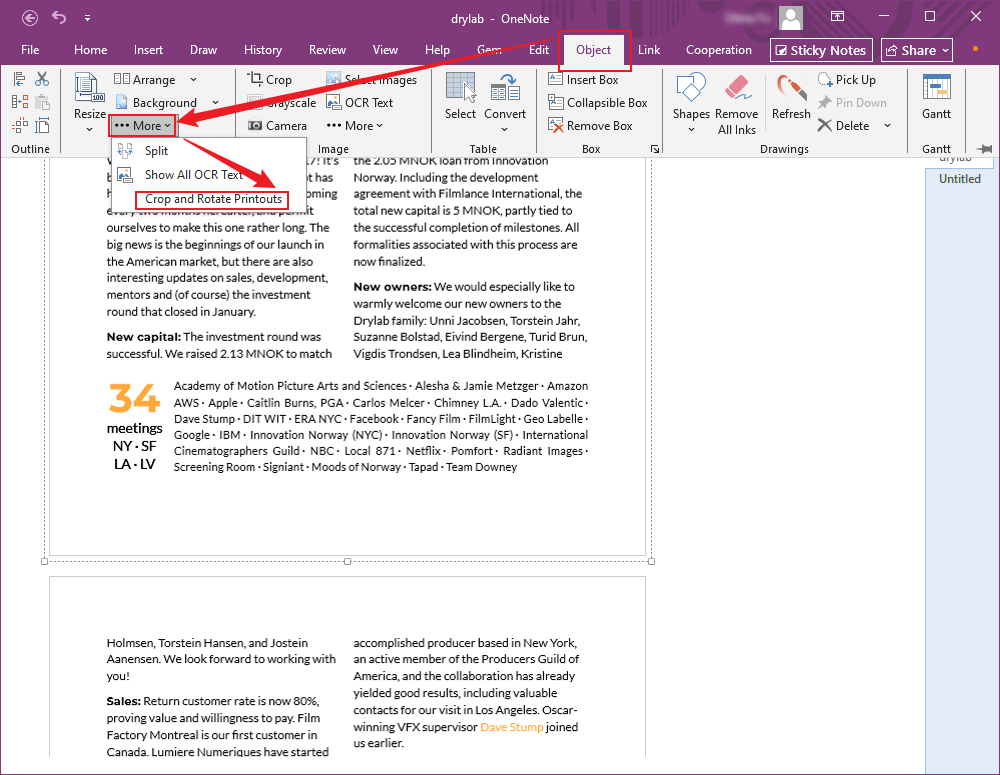Click the Camera tool
Image resolution: width=1000 pixels, height=775 pixels.
pyautogui.click(x=278, y=126)
